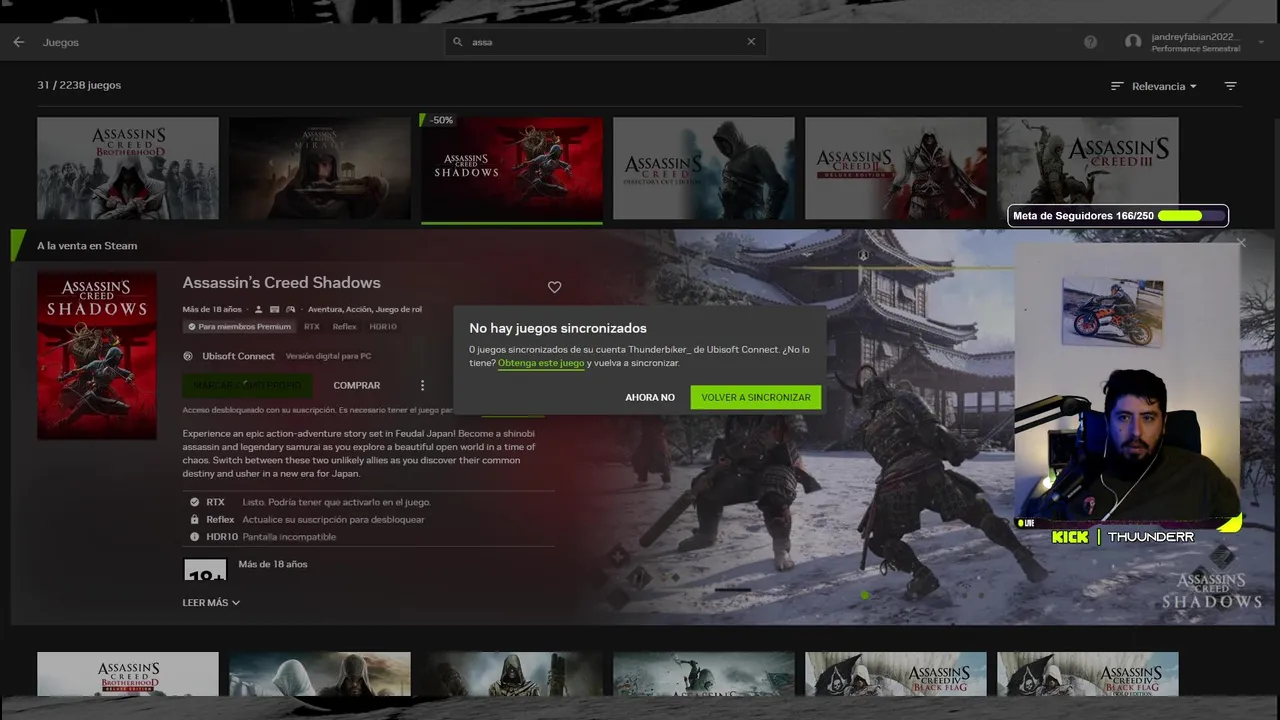Open the three-dot more options menu

422,385
